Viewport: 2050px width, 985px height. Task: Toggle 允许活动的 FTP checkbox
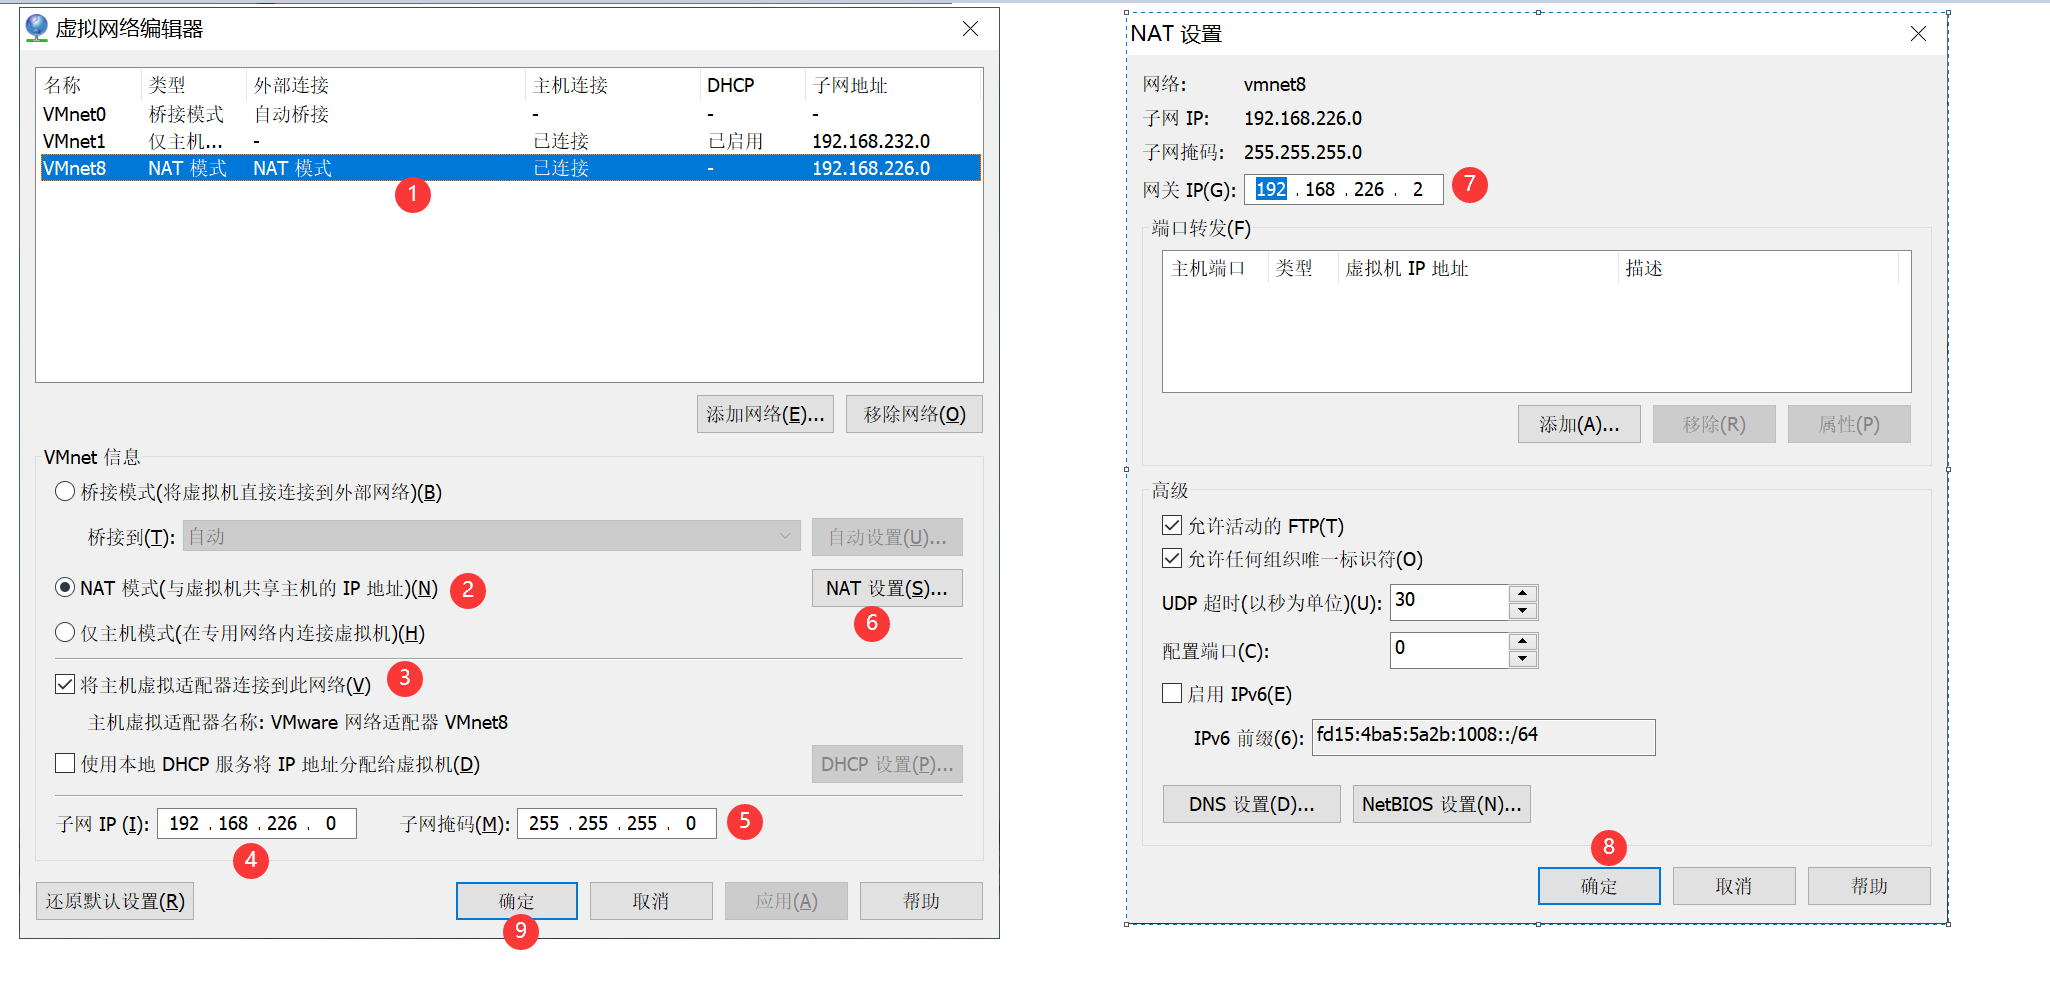tap(1172, 525)
